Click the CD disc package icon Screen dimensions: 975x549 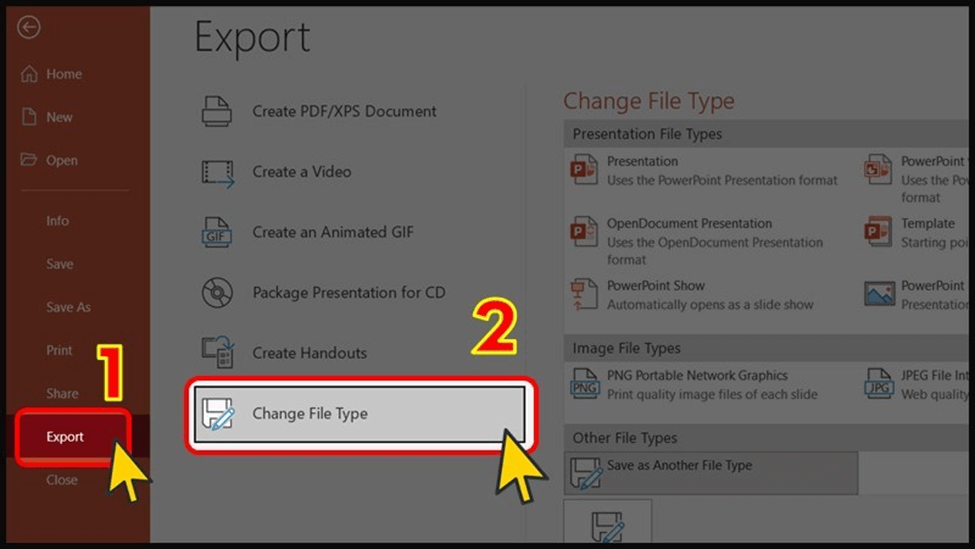pyautogui.click(x=217, y=292)
